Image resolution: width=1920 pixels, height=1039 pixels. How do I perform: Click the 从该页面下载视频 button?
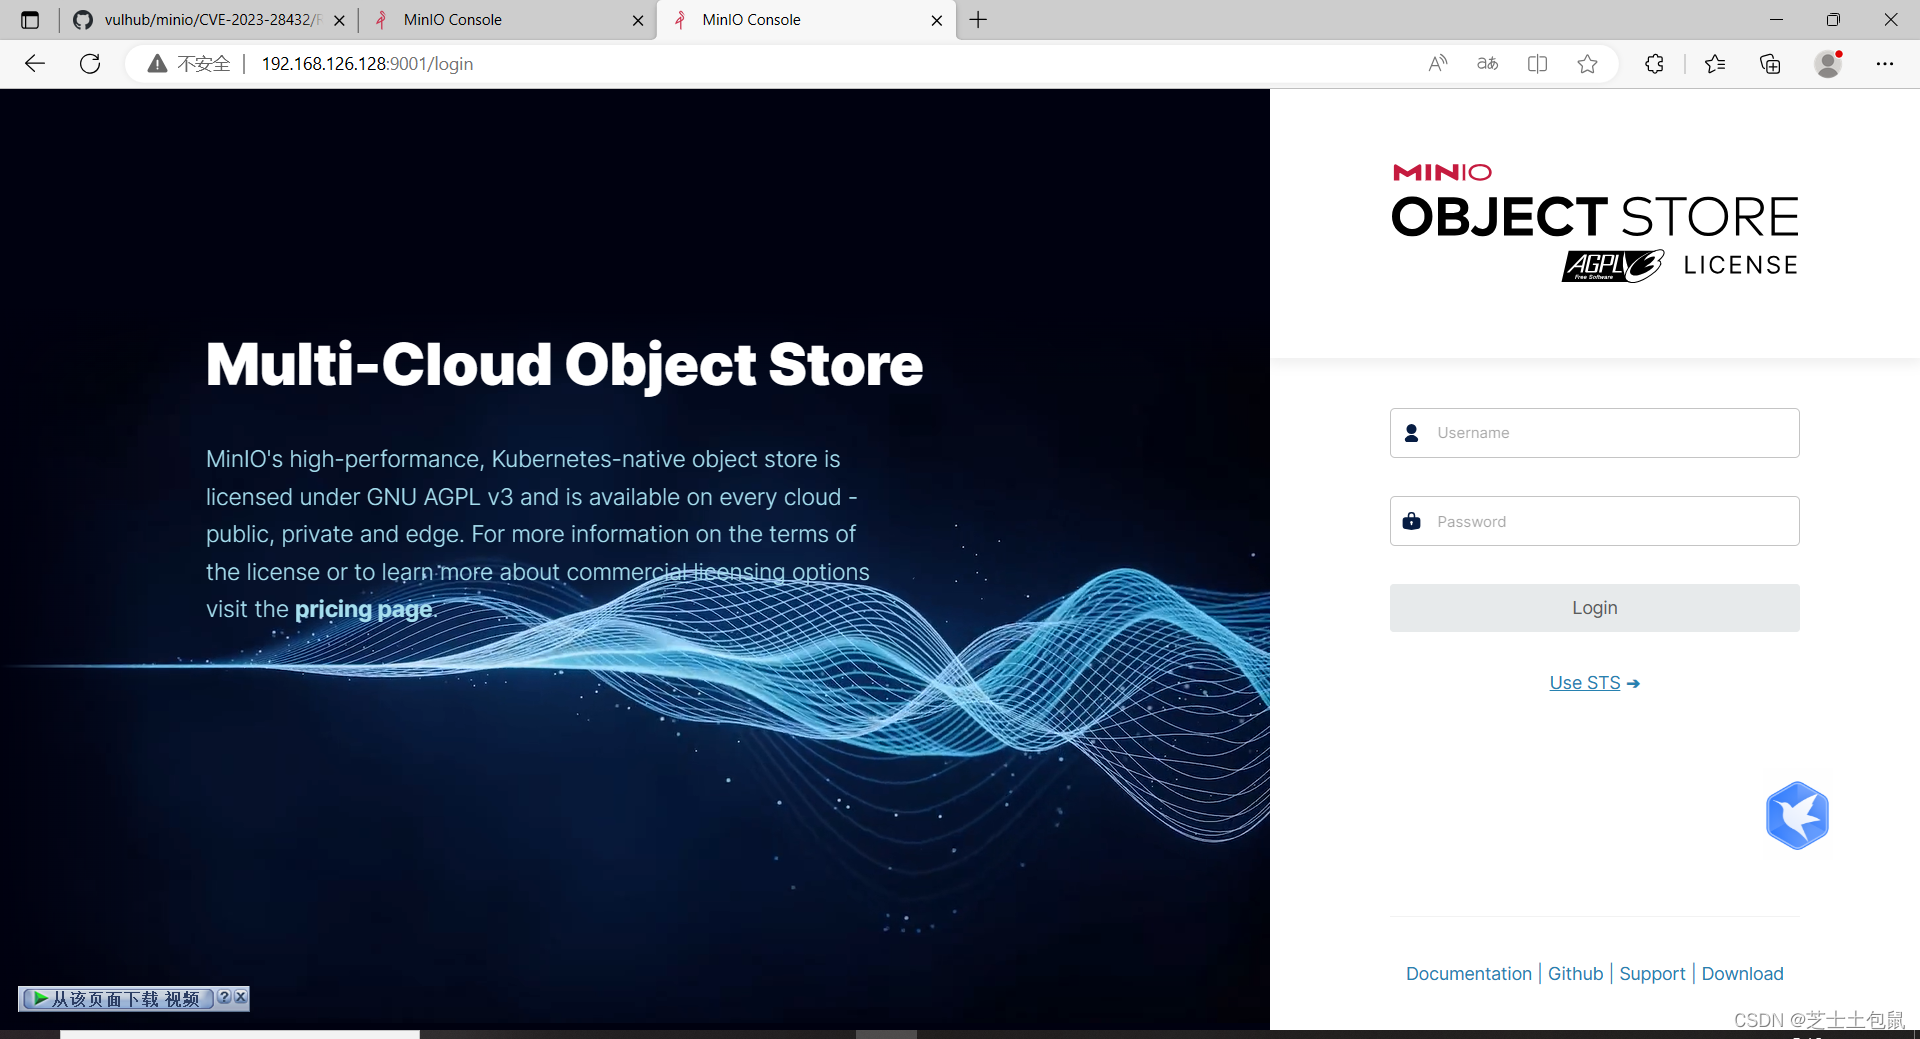point(117,998)
